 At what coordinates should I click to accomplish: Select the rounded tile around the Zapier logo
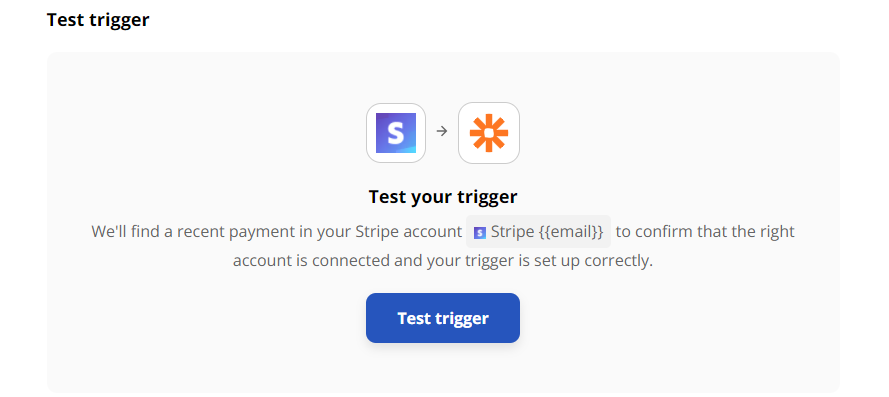tap(489, 133)
